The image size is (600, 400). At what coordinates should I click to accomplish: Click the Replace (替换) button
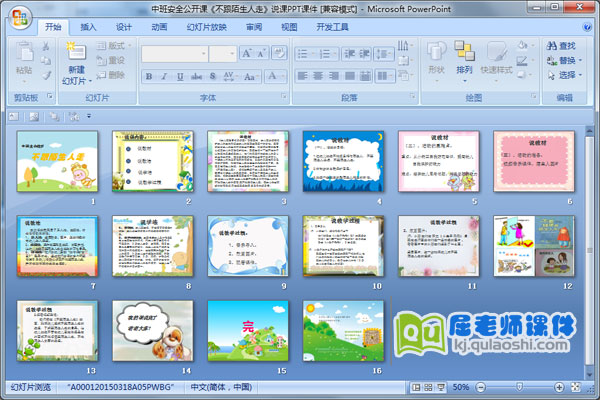pos(566,60)
